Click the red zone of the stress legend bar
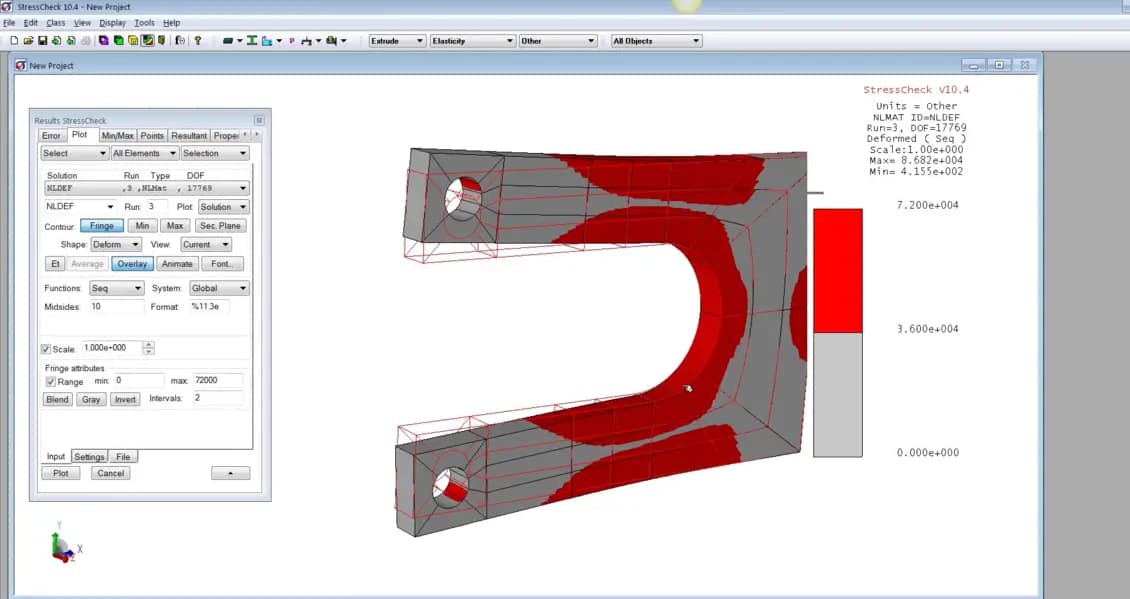1130x599 pixels. 836,270
